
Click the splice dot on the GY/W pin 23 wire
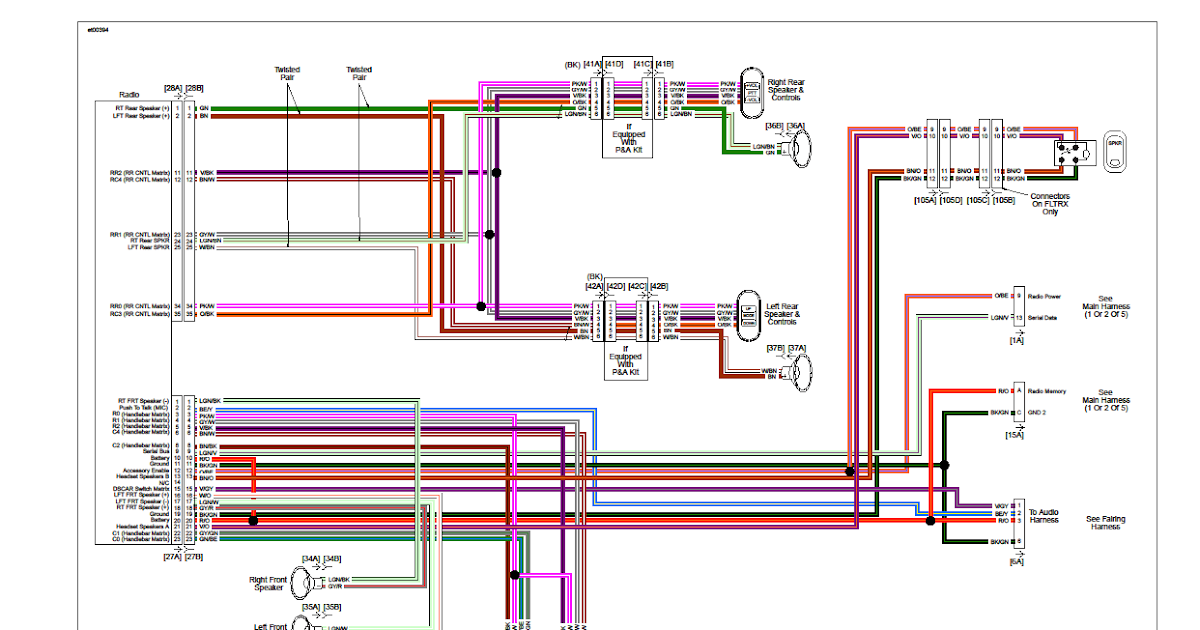pyautogui.click(x=489, y=235)
